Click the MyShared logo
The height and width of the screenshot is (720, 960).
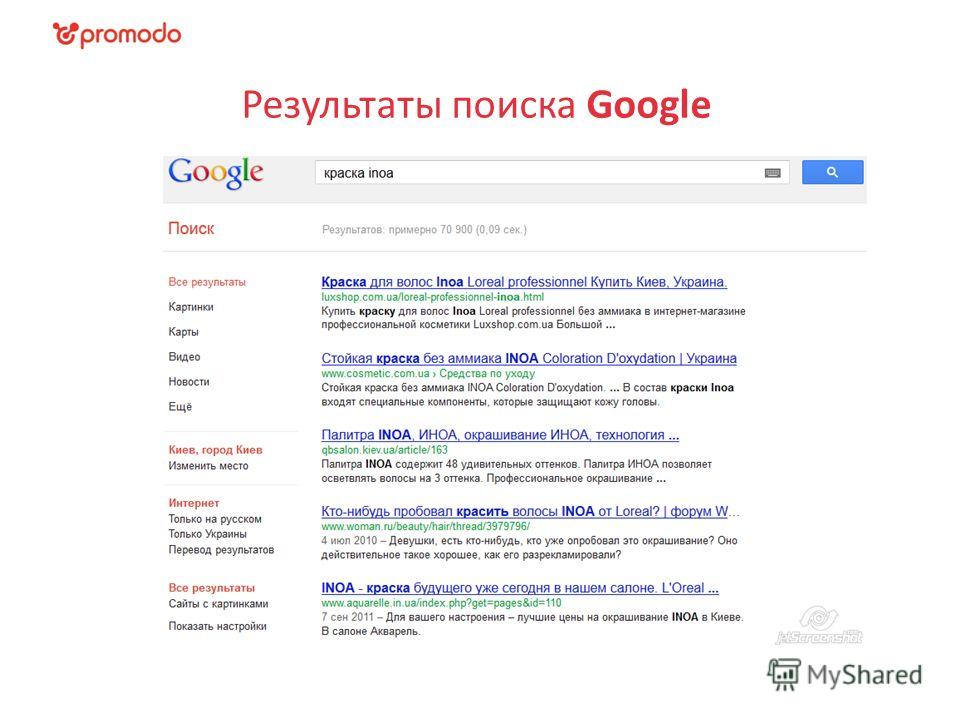[x=845, y=675]
